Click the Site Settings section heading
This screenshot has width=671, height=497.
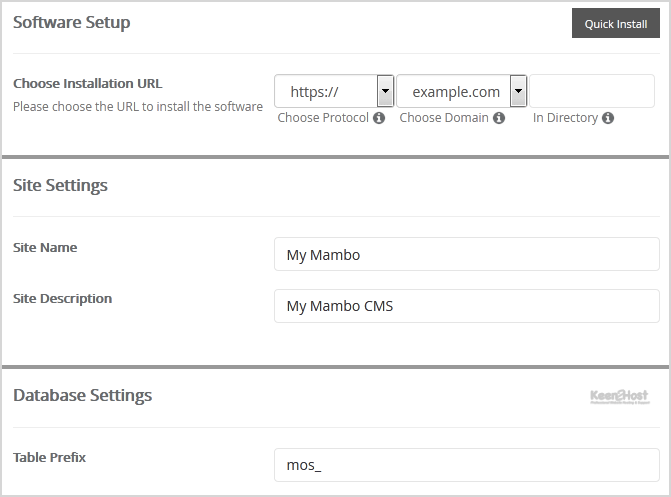[60, 185]
